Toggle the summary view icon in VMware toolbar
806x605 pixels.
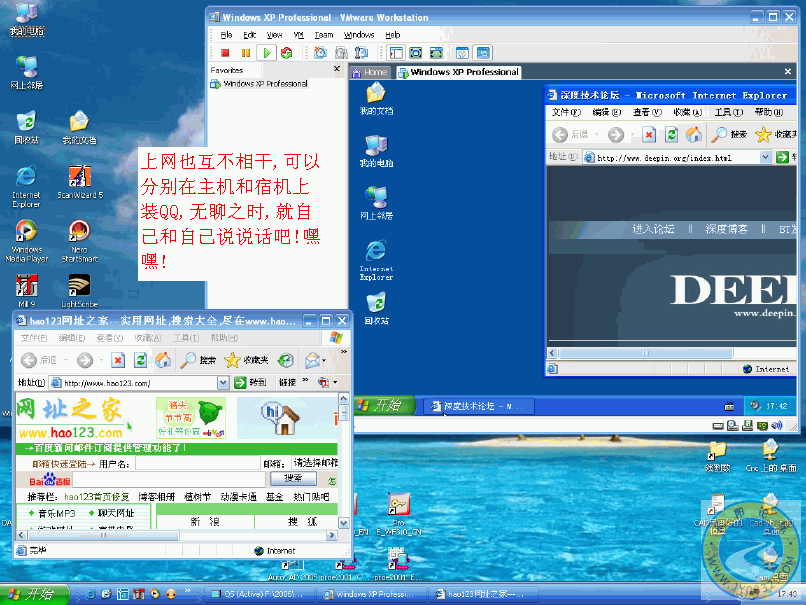coord(463,53)
